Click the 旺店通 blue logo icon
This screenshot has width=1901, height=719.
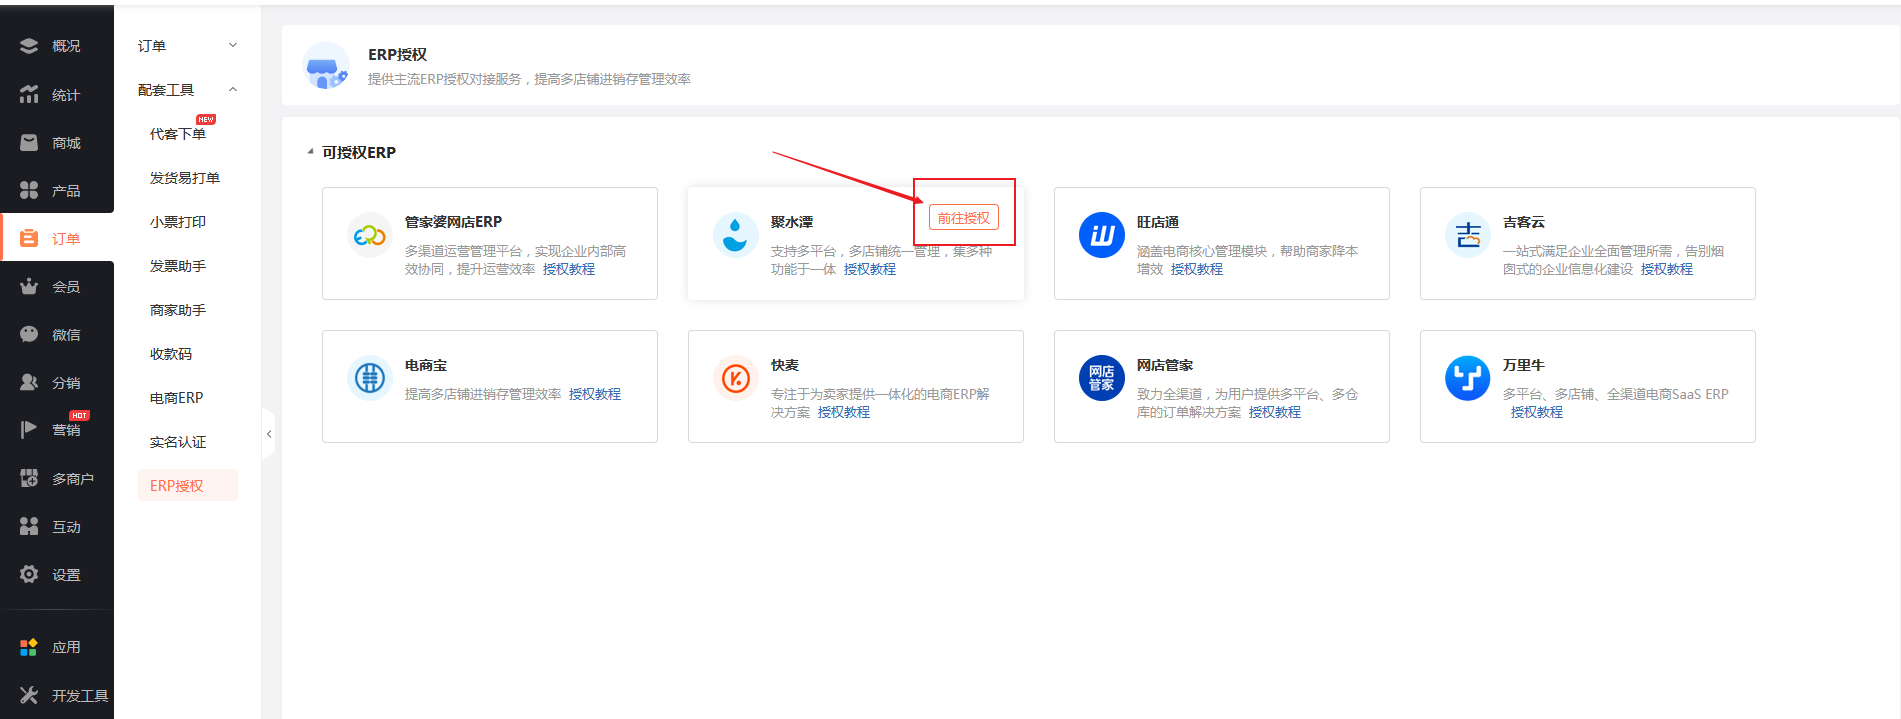point(1102,236)
